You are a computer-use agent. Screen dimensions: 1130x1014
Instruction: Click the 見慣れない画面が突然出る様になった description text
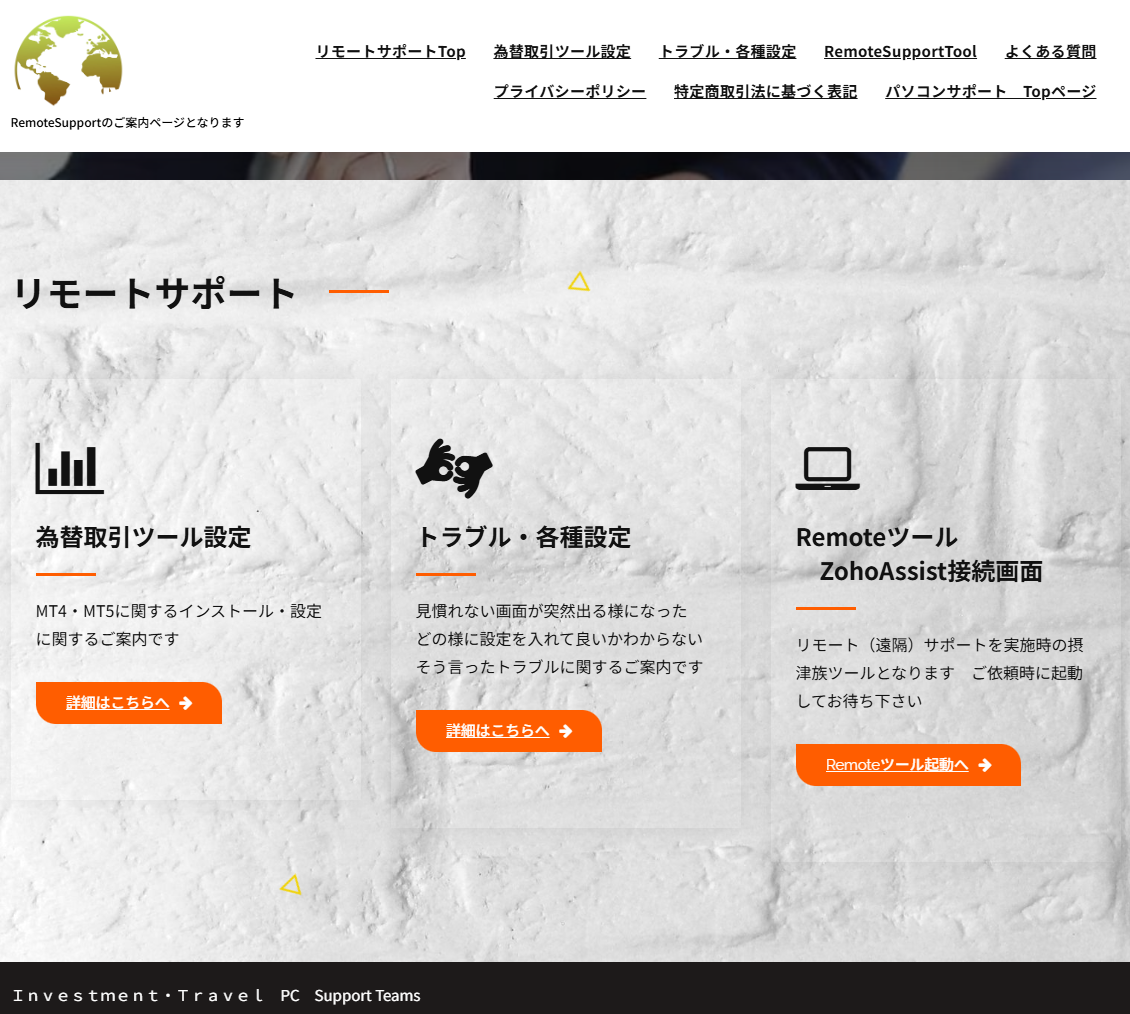point(559,639)
